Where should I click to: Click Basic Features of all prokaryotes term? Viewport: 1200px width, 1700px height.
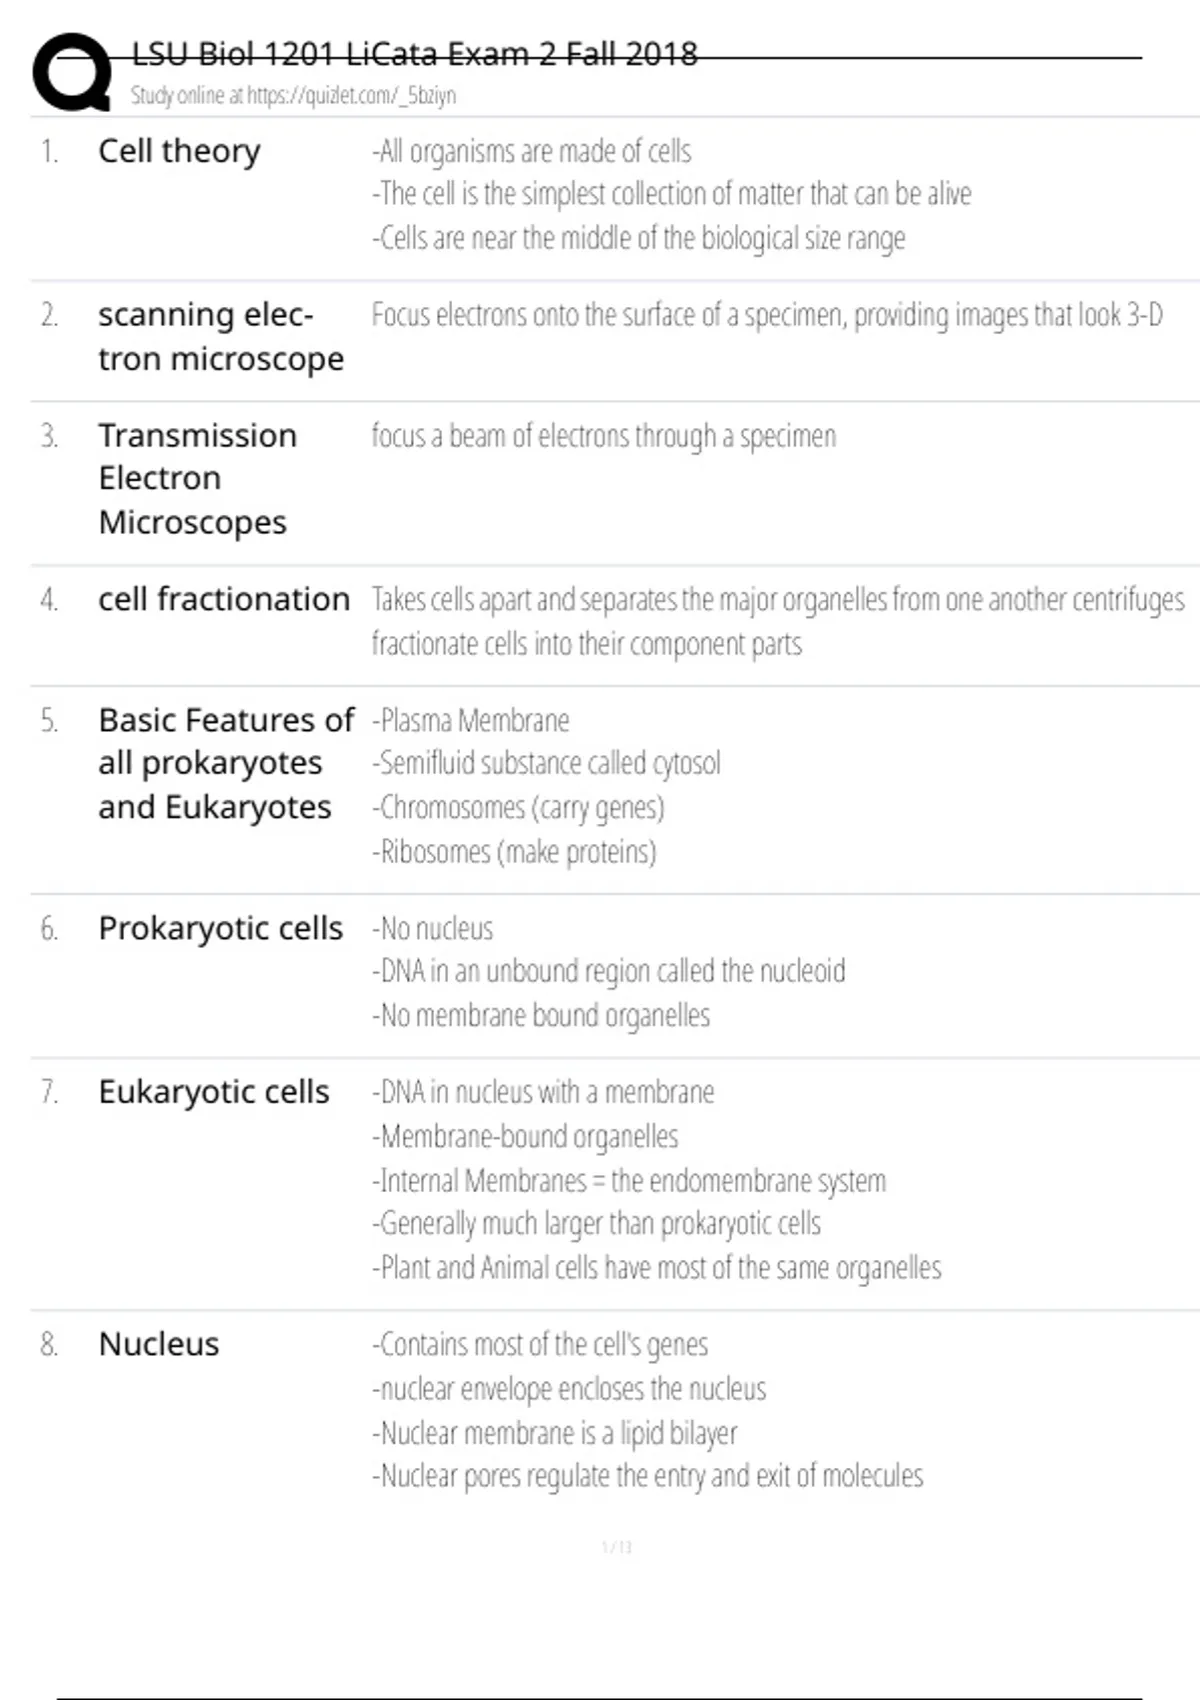point(226,764)
